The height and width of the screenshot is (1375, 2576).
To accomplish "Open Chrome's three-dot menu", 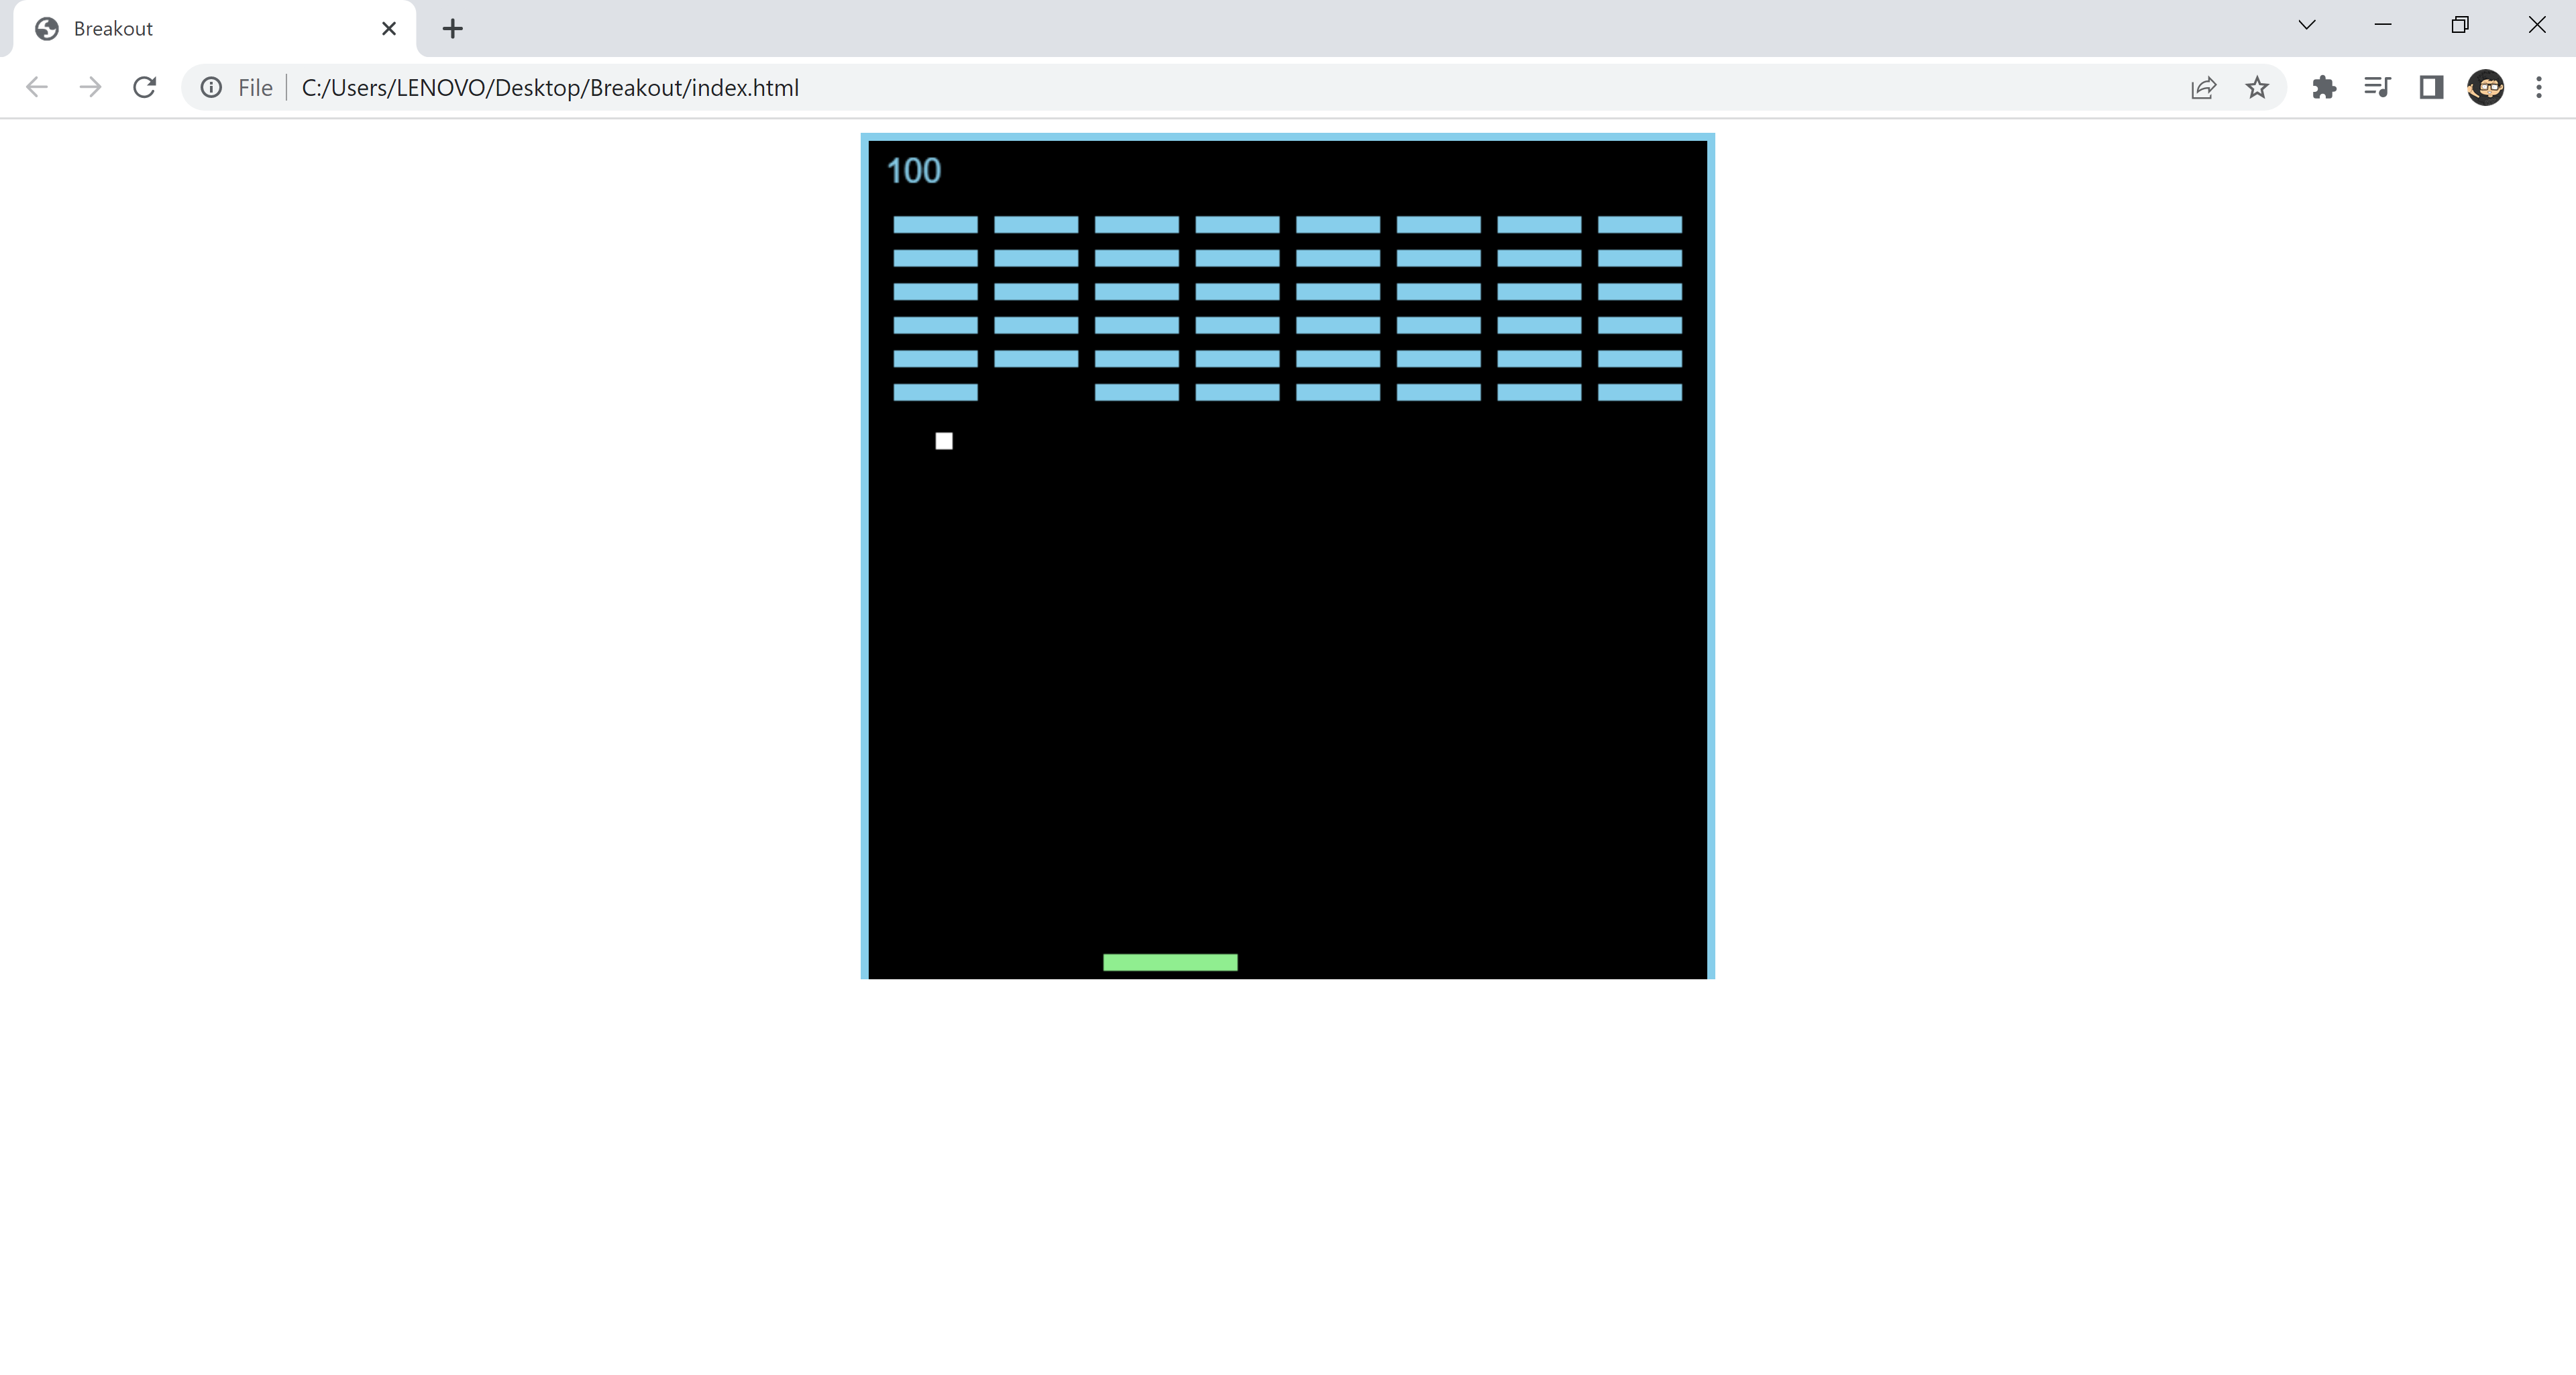I will (x=2539, y=88).
